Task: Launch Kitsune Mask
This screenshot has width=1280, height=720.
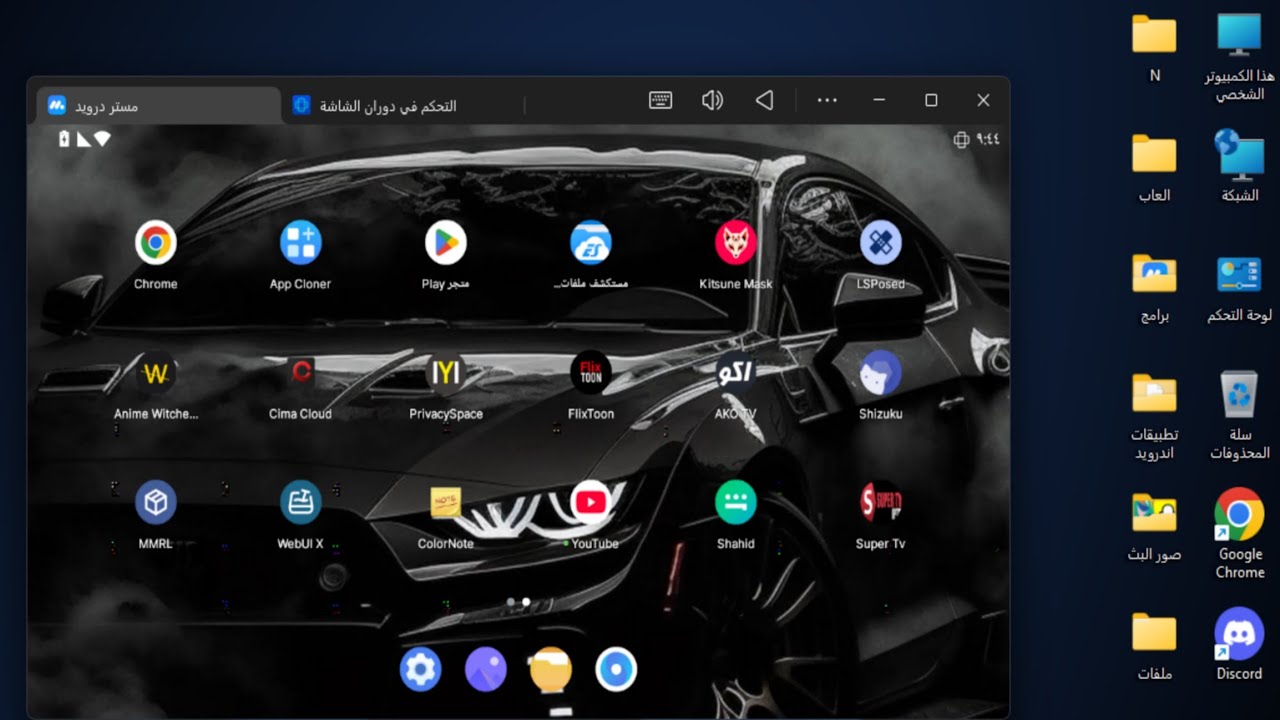Action: point(736,243)
